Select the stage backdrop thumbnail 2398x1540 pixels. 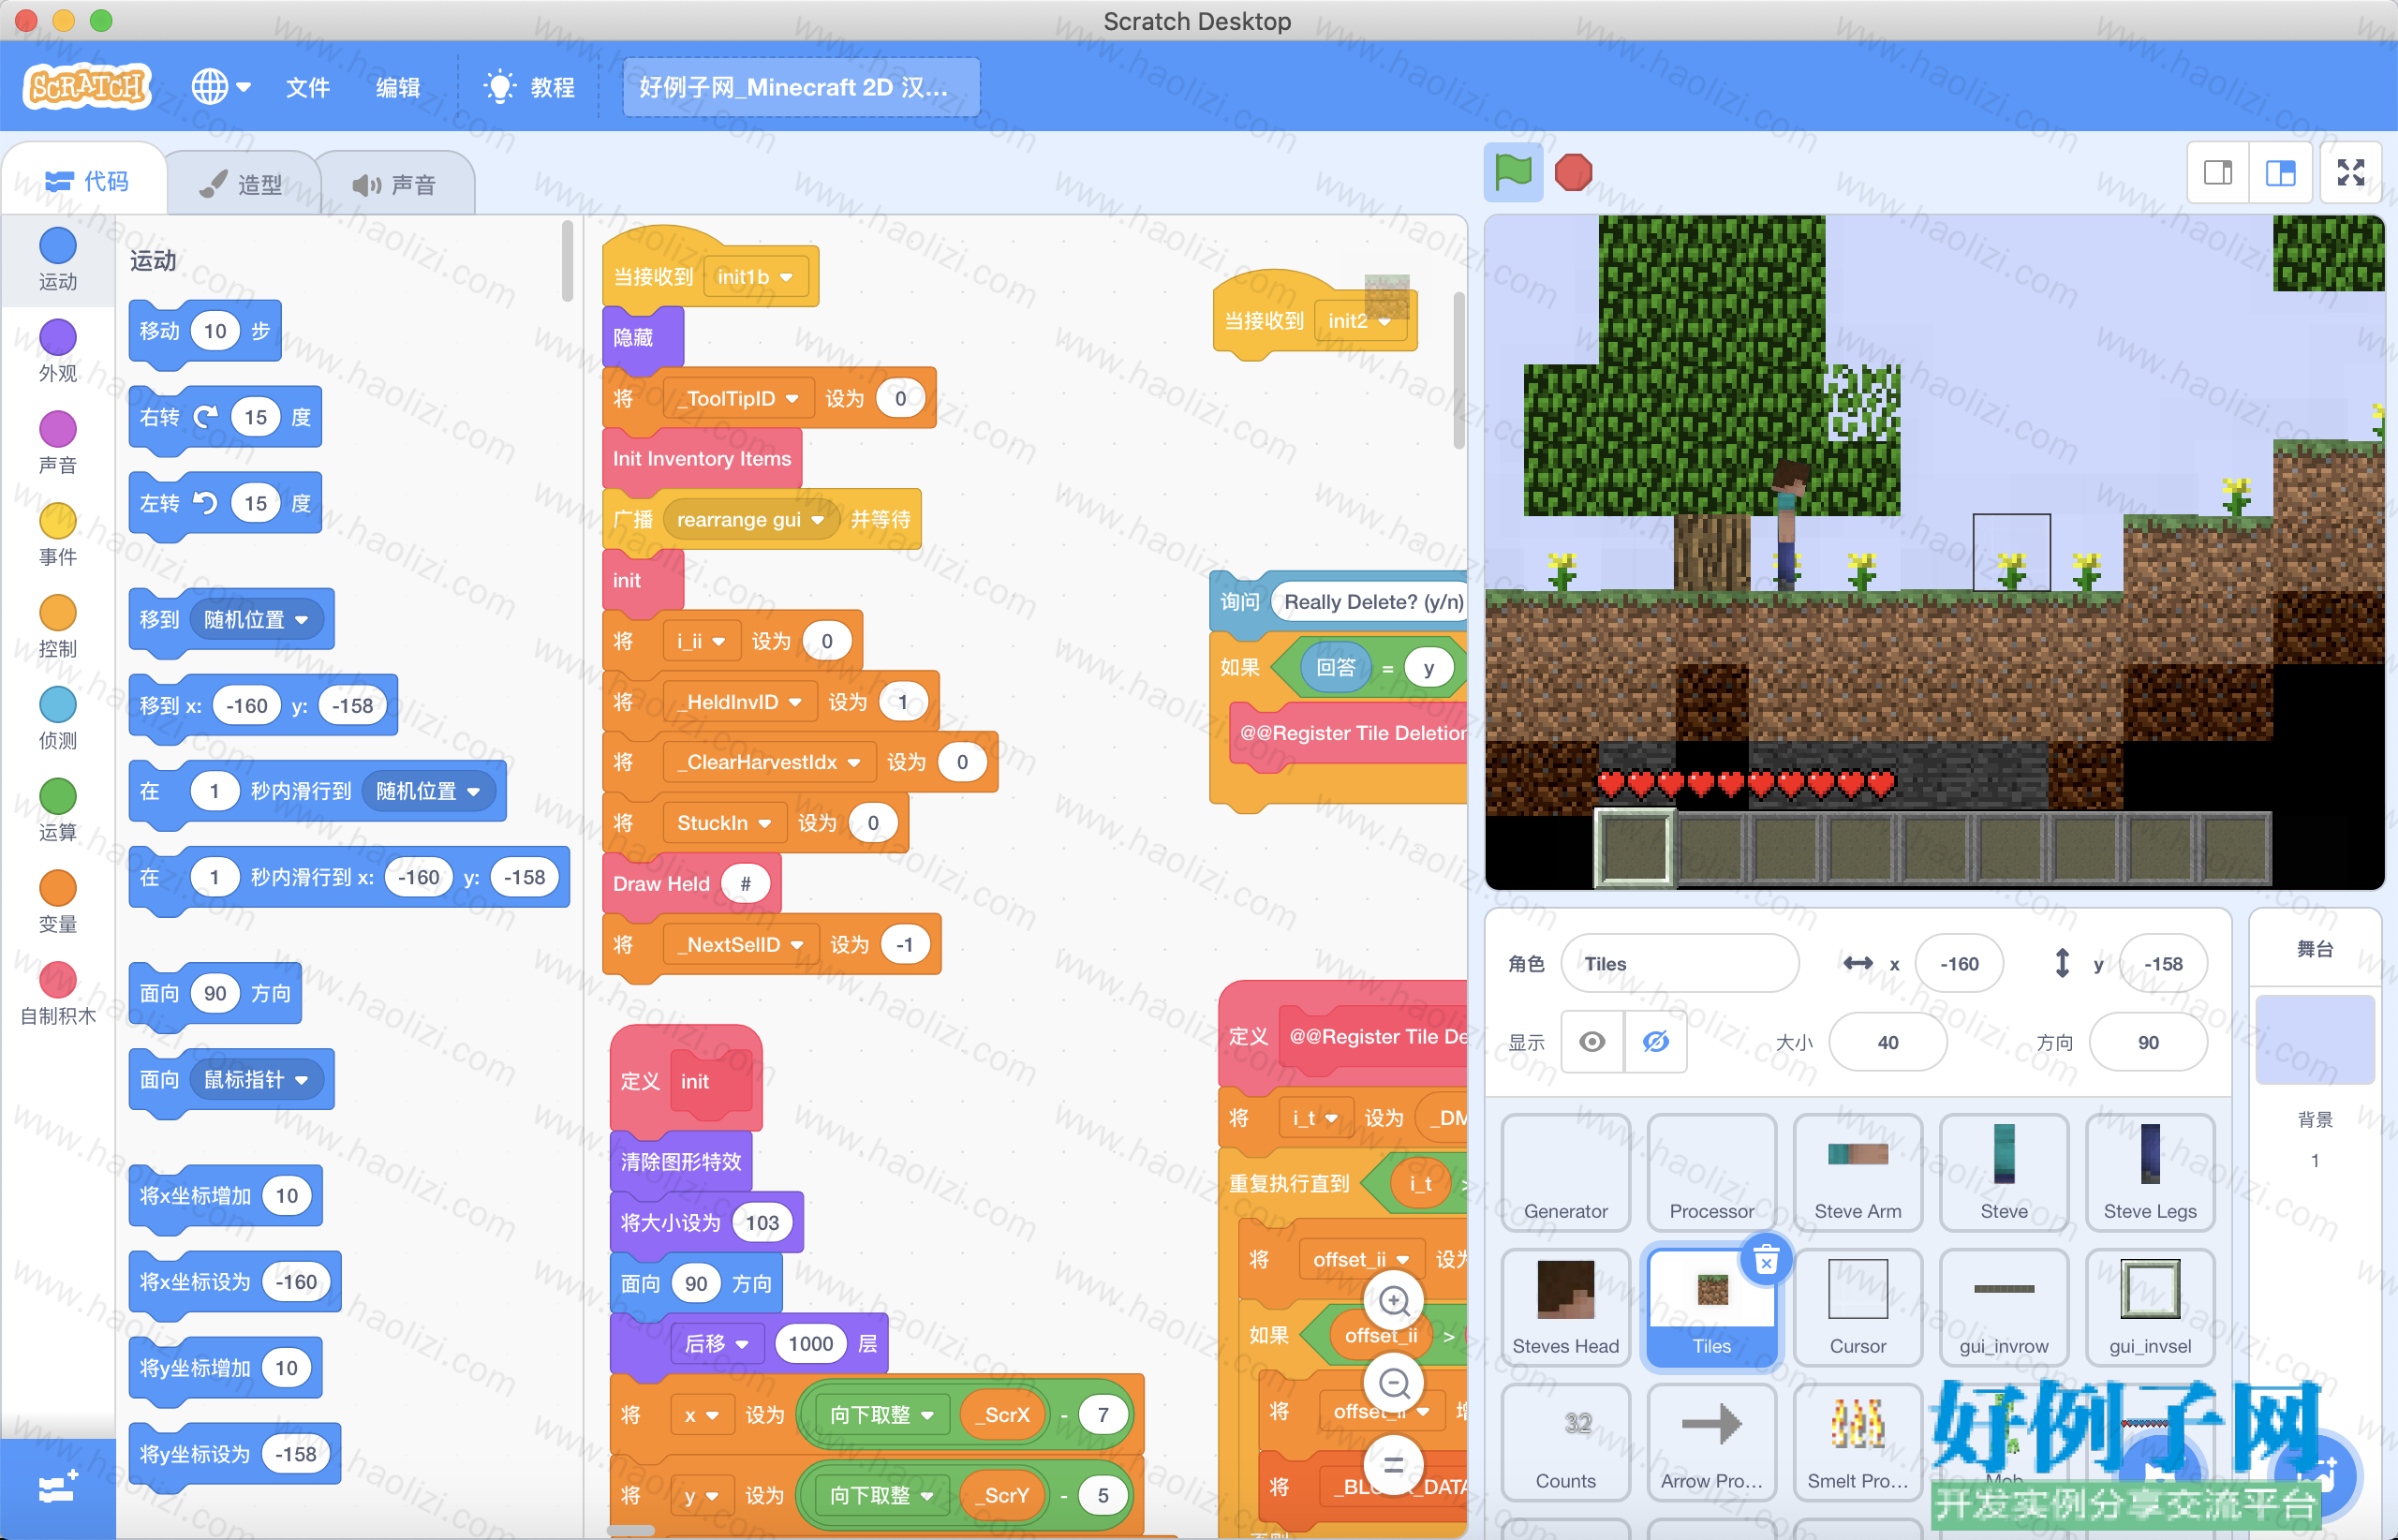coord(2315,1039)
